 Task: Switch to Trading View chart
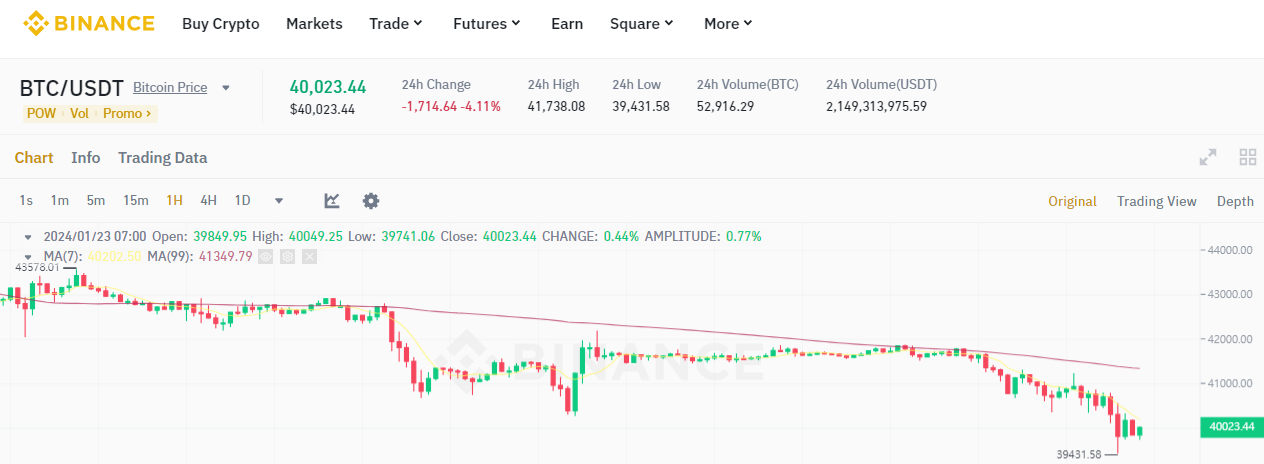point(1157,201)
